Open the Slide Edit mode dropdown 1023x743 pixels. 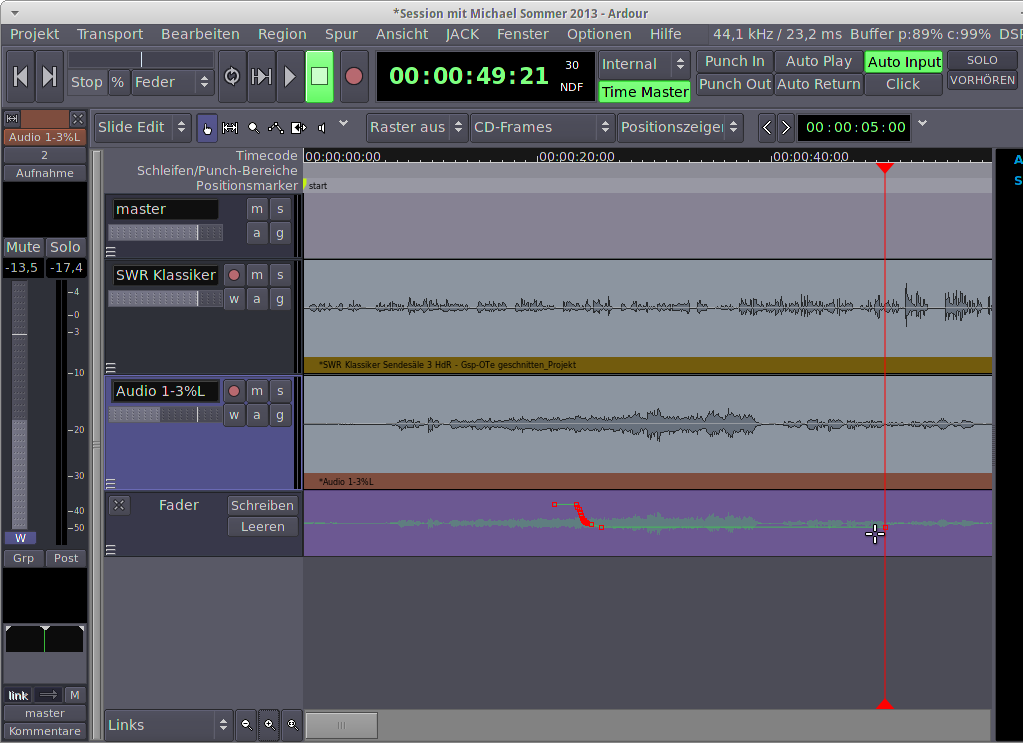click(x=143, y=127)
